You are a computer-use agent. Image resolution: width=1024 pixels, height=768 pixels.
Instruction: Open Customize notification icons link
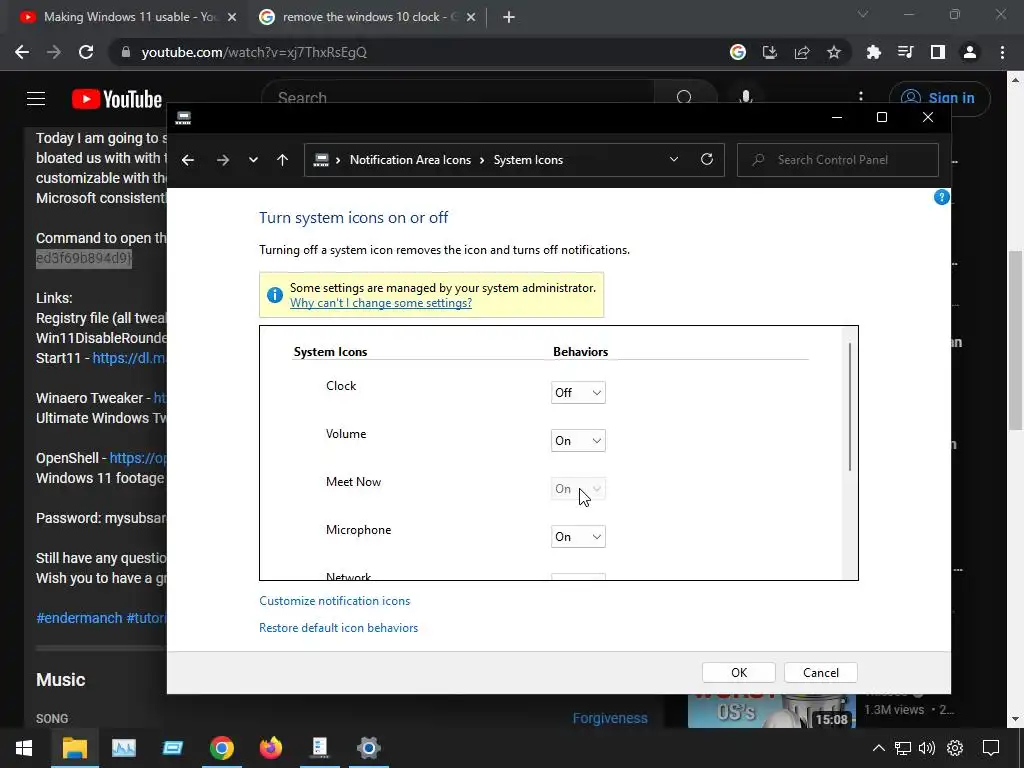pyautogui.click(x=334, y=601)
